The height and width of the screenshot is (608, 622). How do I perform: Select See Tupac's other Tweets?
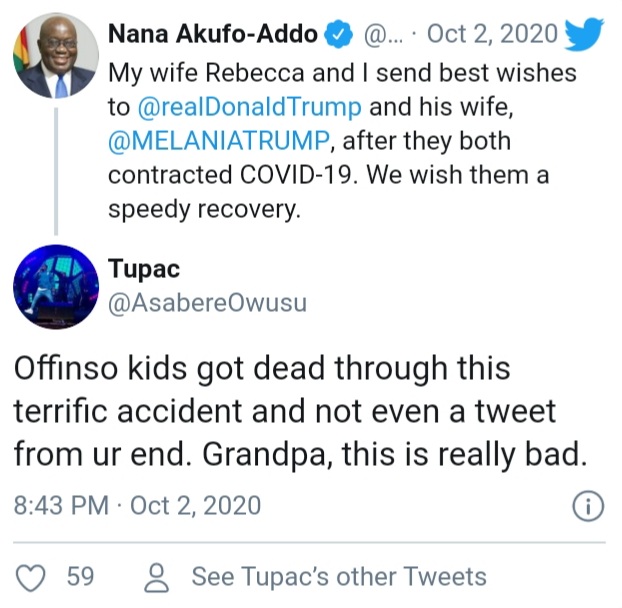pyautogui.click(x=339, y=576)
